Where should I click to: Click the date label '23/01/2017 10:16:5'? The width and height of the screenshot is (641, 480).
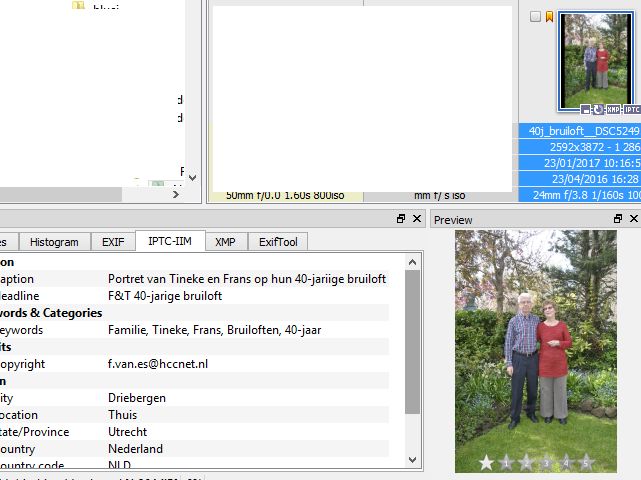pyautogui.click(x=592, y=163)
